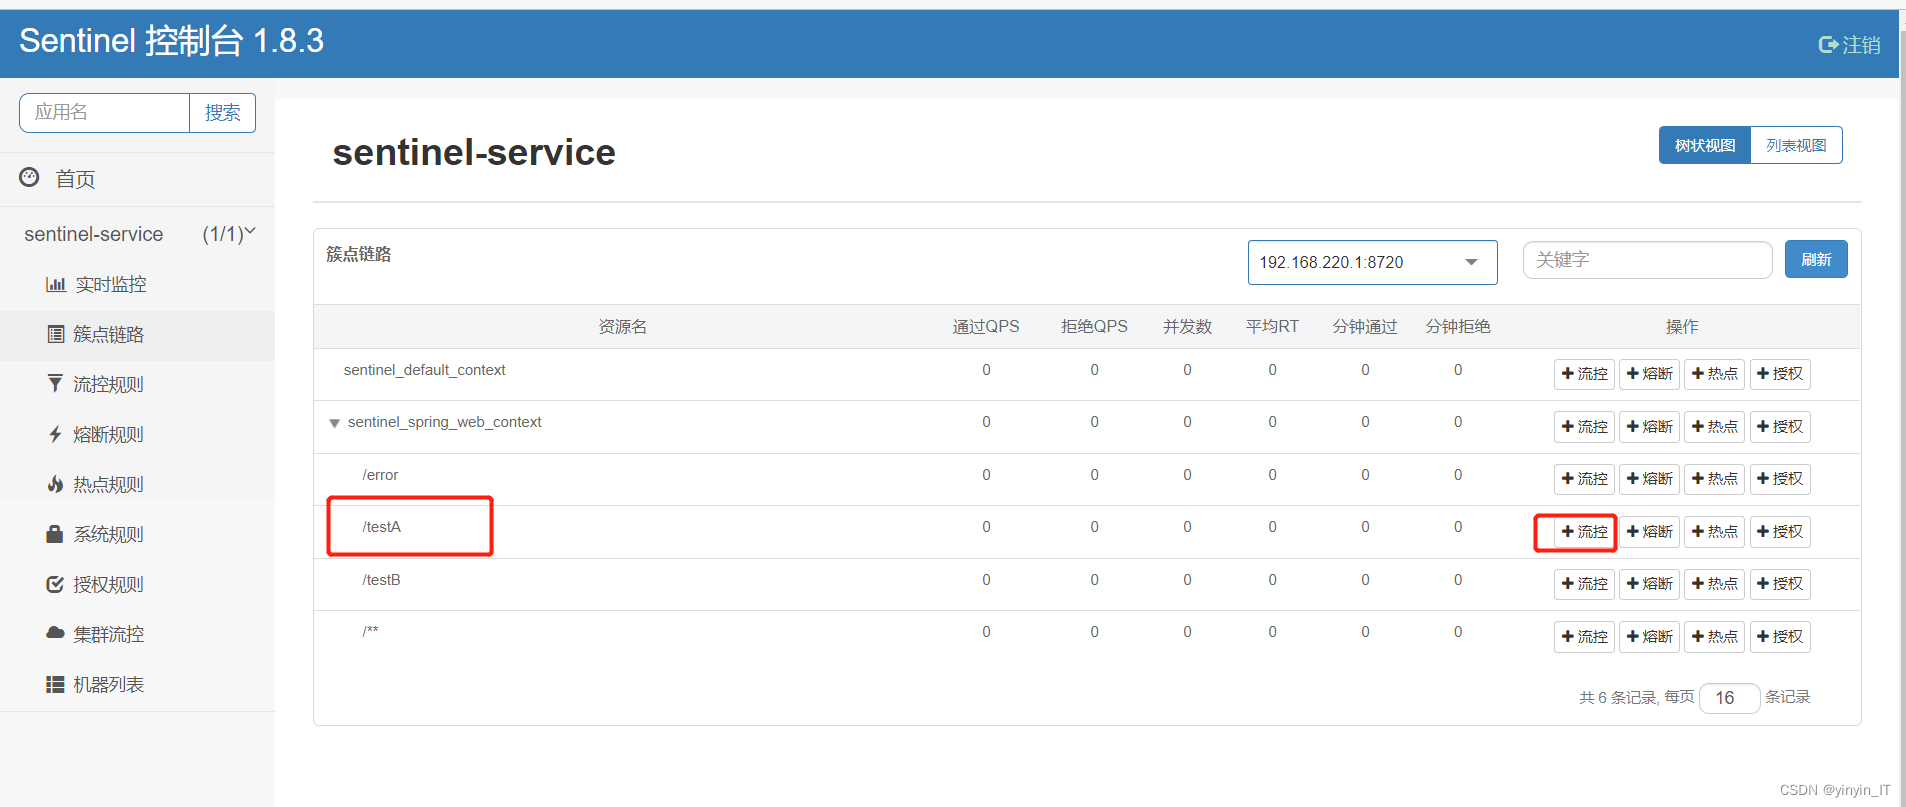Image resolution: width=1906 pixels, height=807 pixels.
Task: Add 授权 rule for sentinel_default_context
Action: point(1780,374)
